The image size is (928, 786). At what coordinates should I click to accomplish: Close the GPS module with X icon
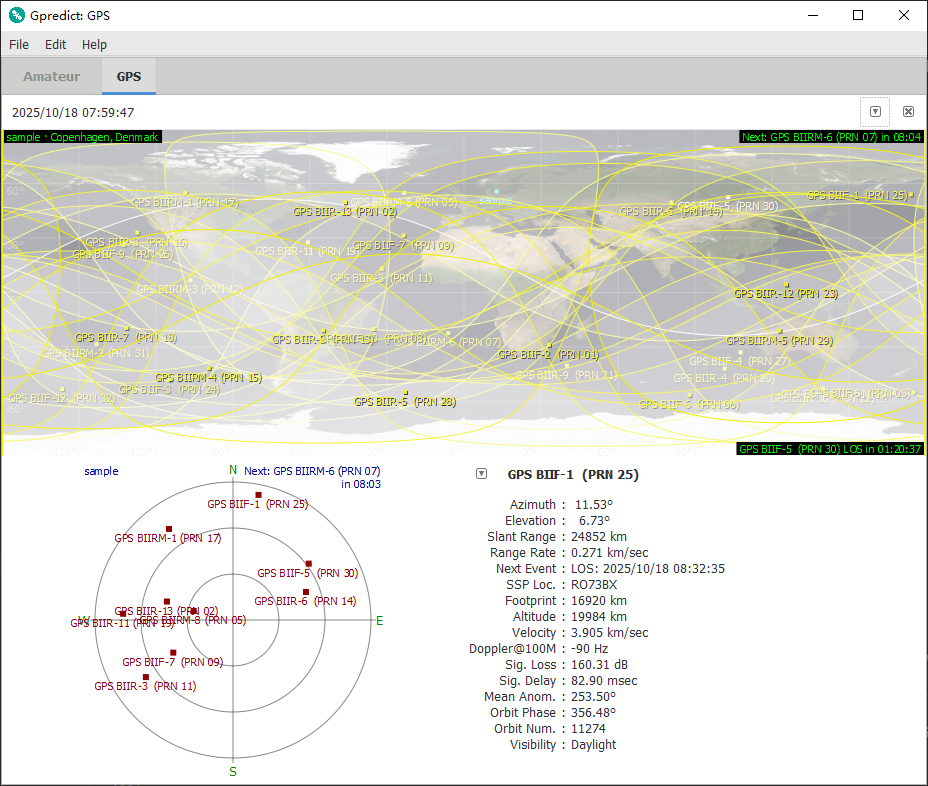(x=908, y=112)
